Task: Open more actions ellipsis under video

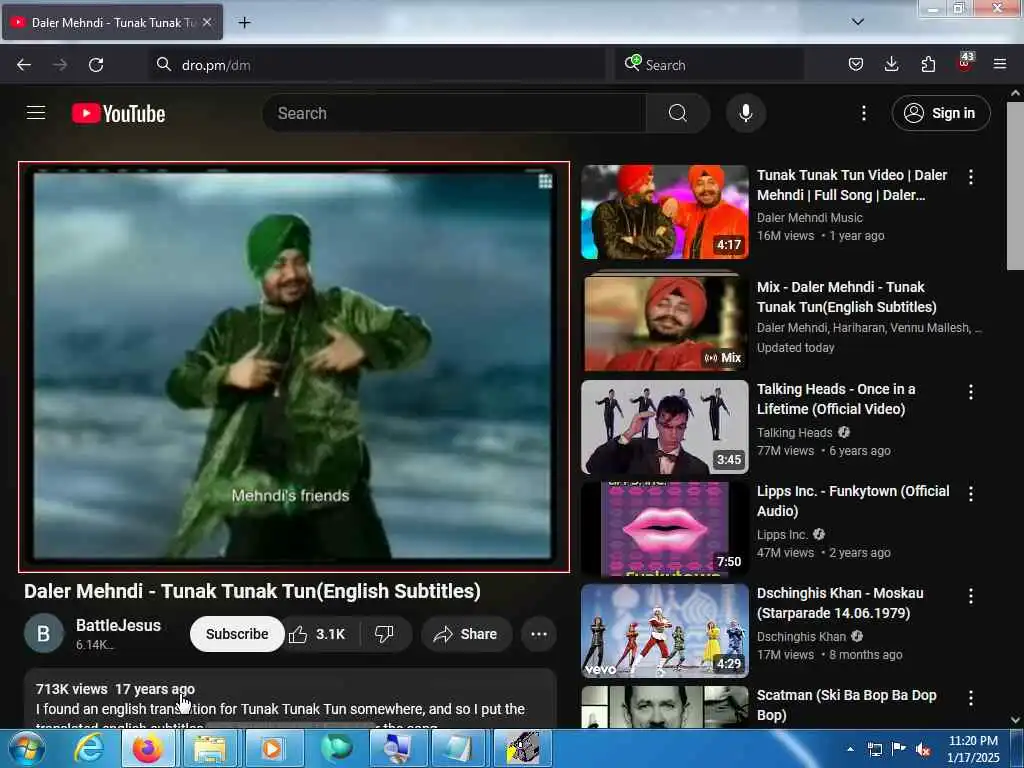Action: pos(539,634)
